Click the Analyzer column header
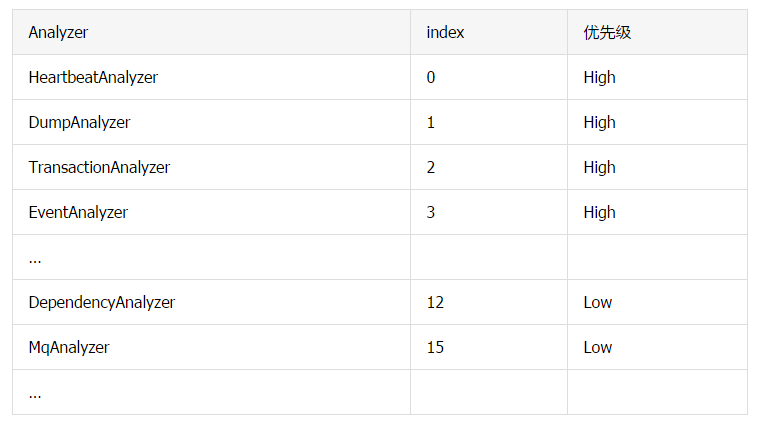The image size is (767, 434). click(x=58, y=32)
